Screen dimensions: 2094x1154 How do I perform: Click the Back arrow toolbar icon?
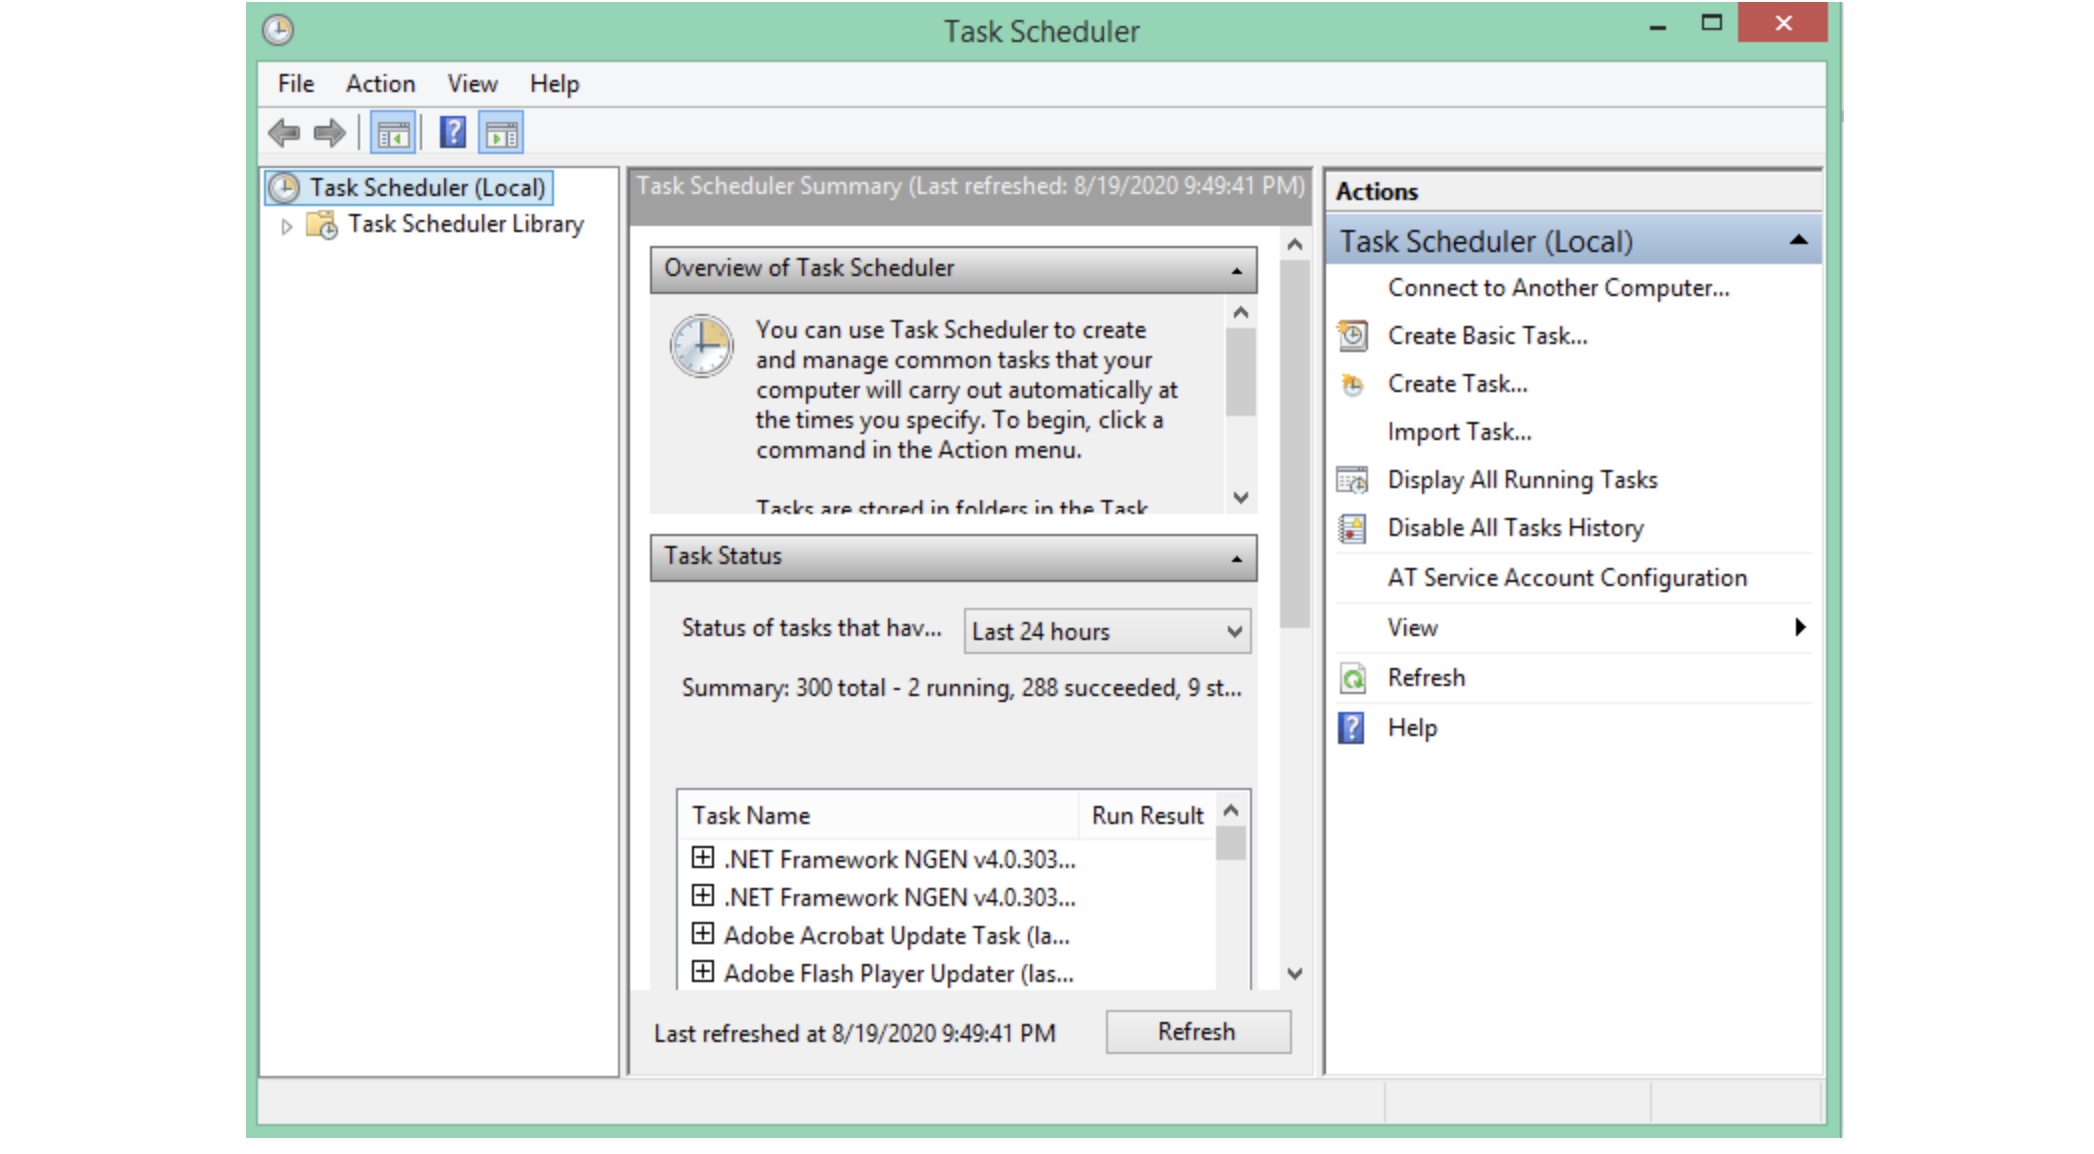point(284,133)
